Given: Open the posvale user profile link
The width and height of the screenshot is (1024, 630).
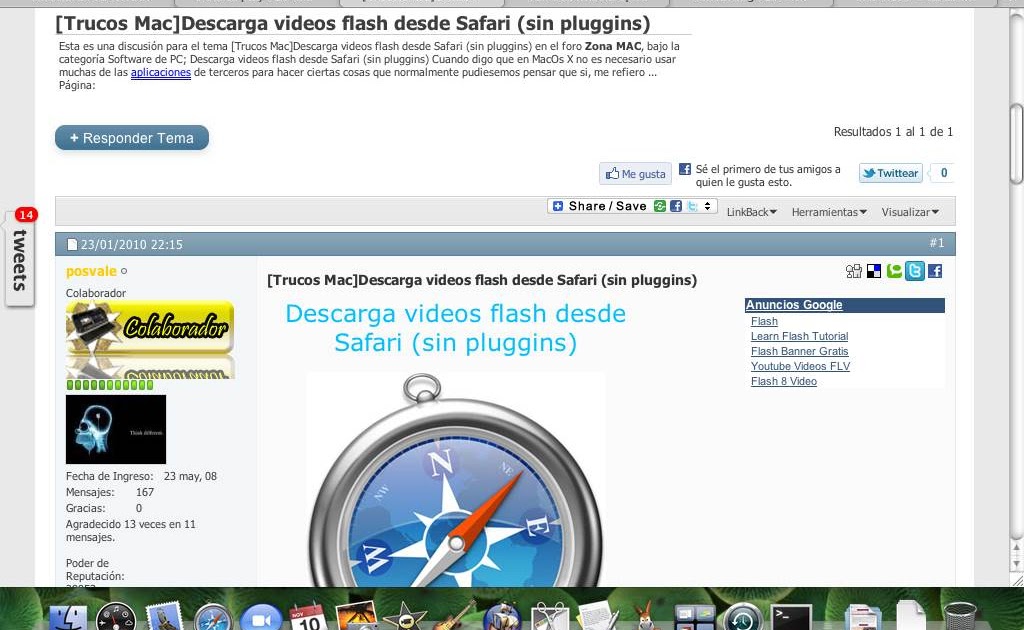Looking at the screenshot, I should [x=91, y=271].
